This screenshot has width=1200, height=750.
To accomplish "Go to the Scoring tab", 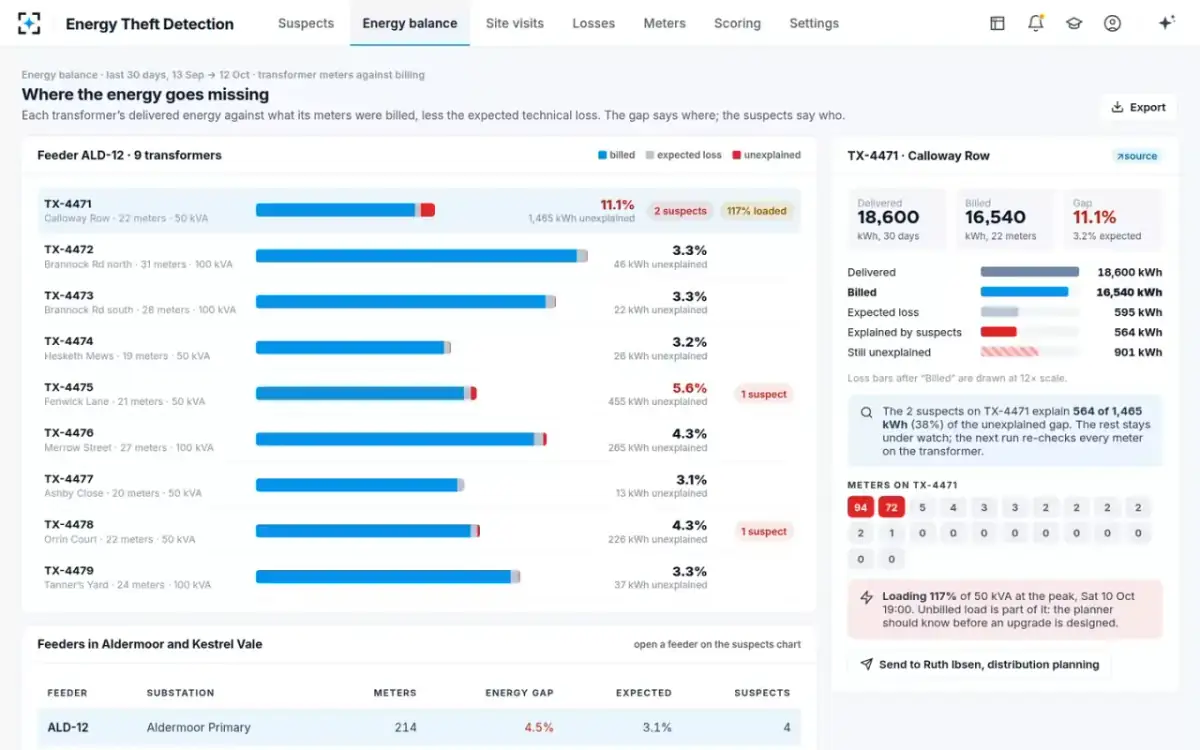I will 737,23.
